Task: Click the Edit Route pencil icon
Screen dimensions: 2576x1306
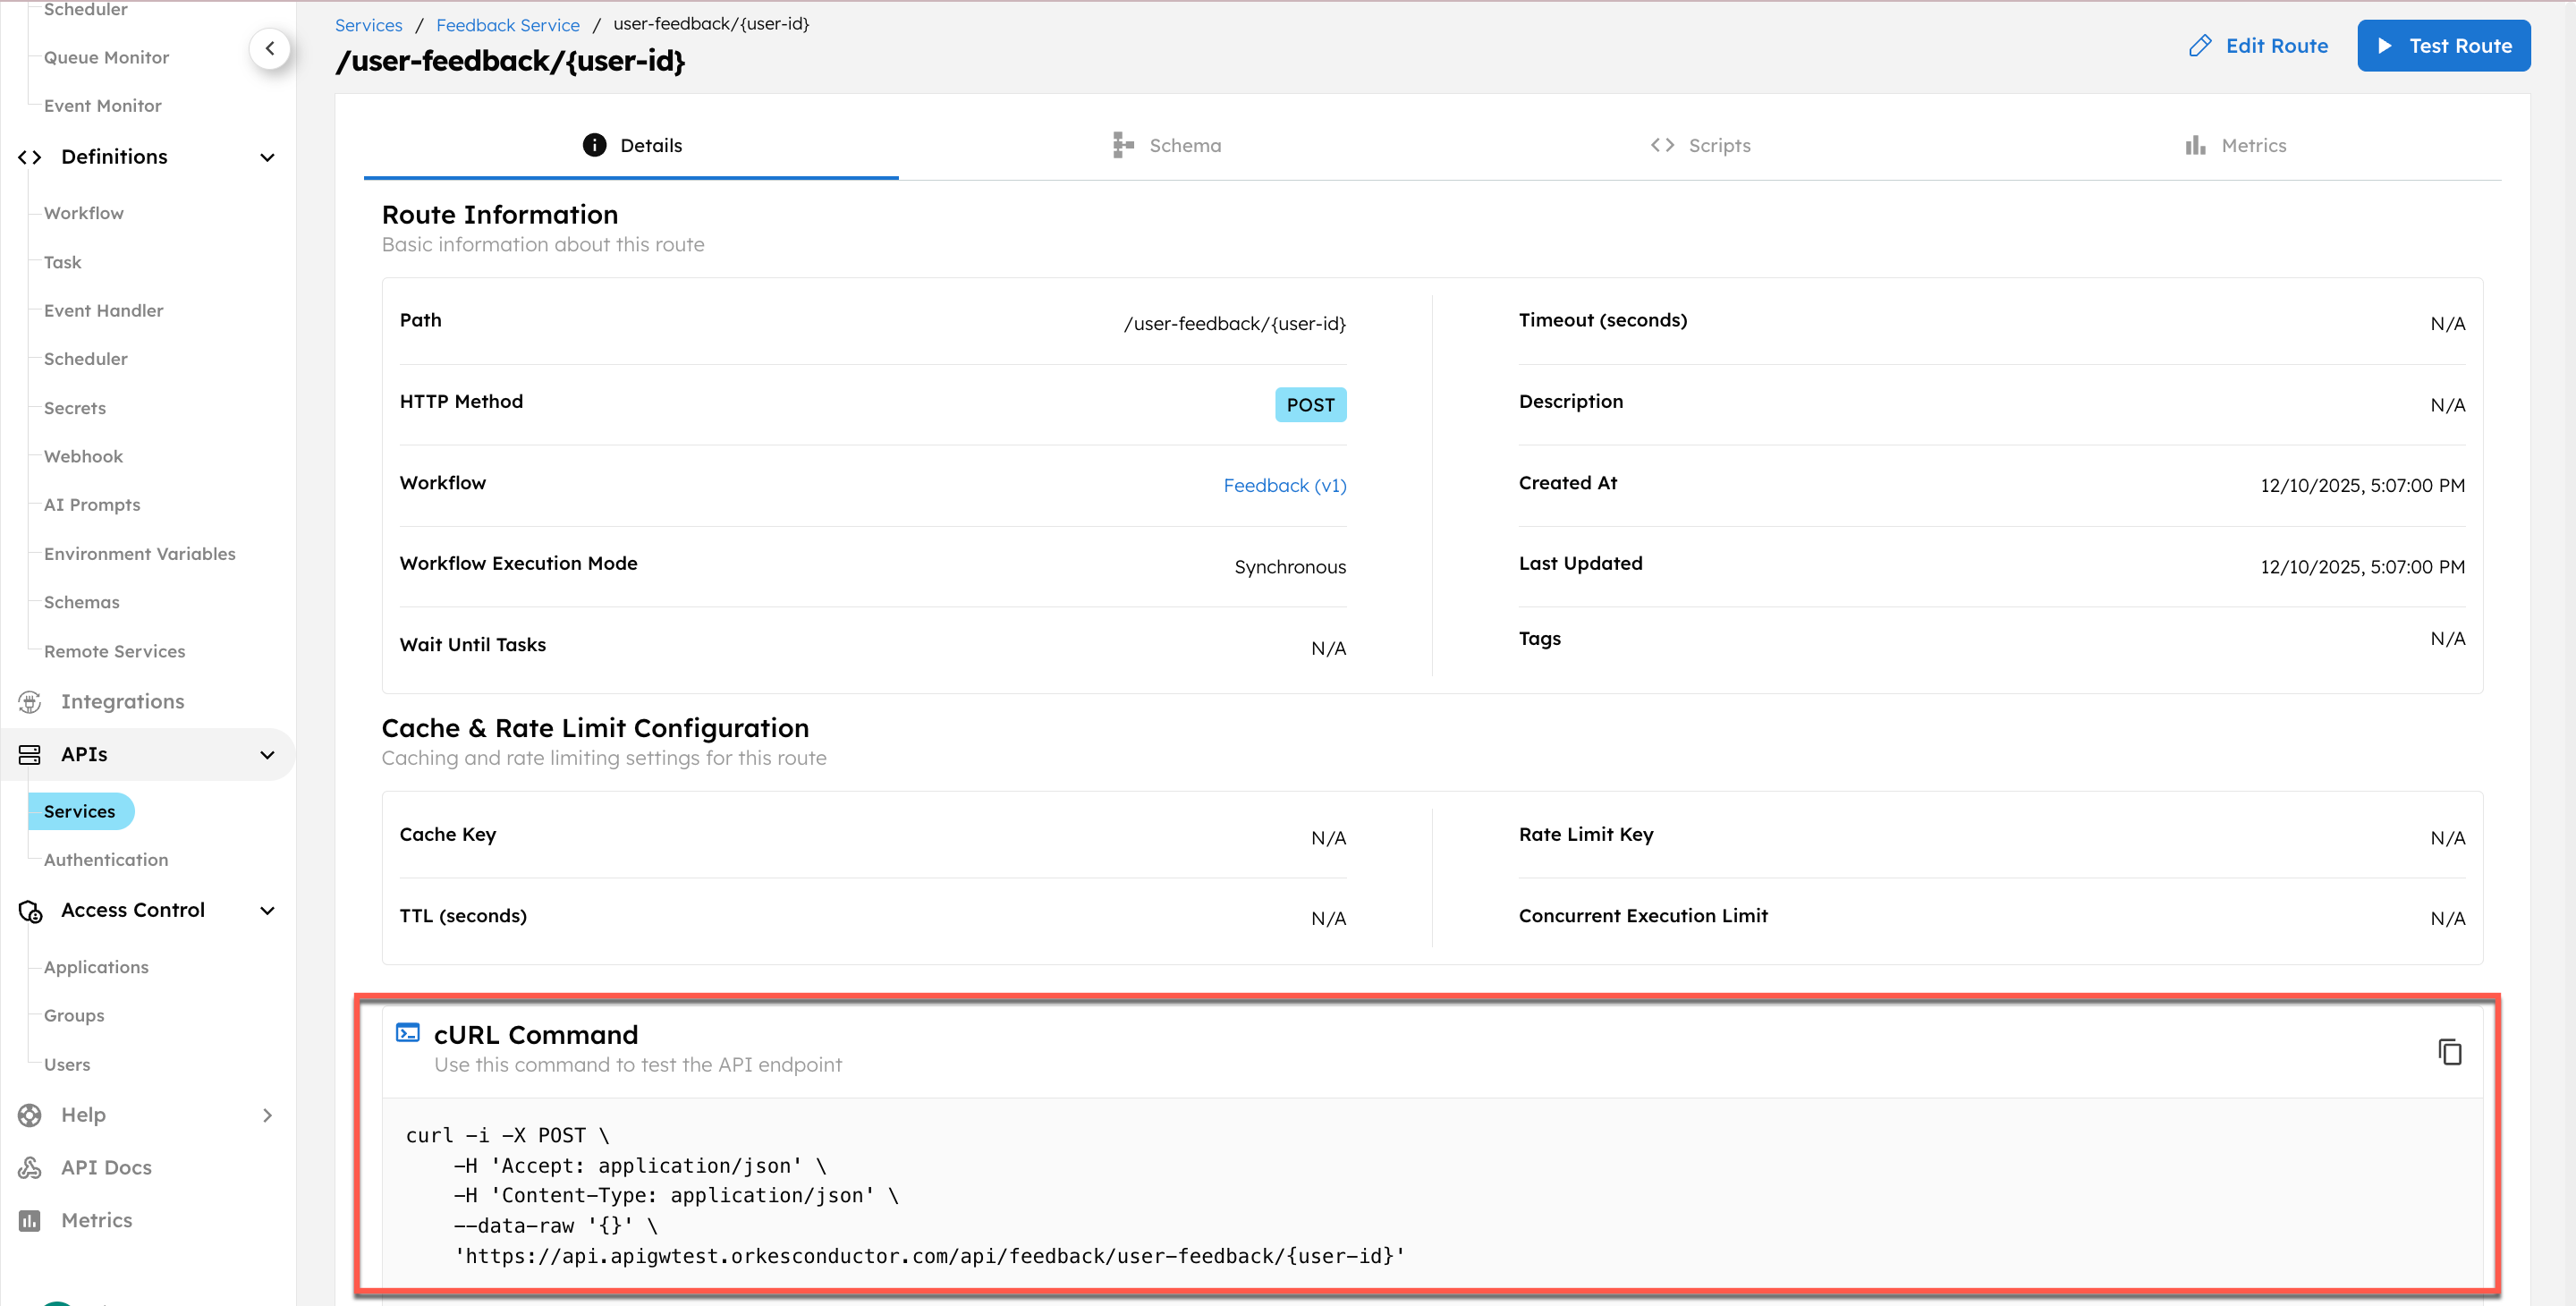Action: [x=2201, y=45]
